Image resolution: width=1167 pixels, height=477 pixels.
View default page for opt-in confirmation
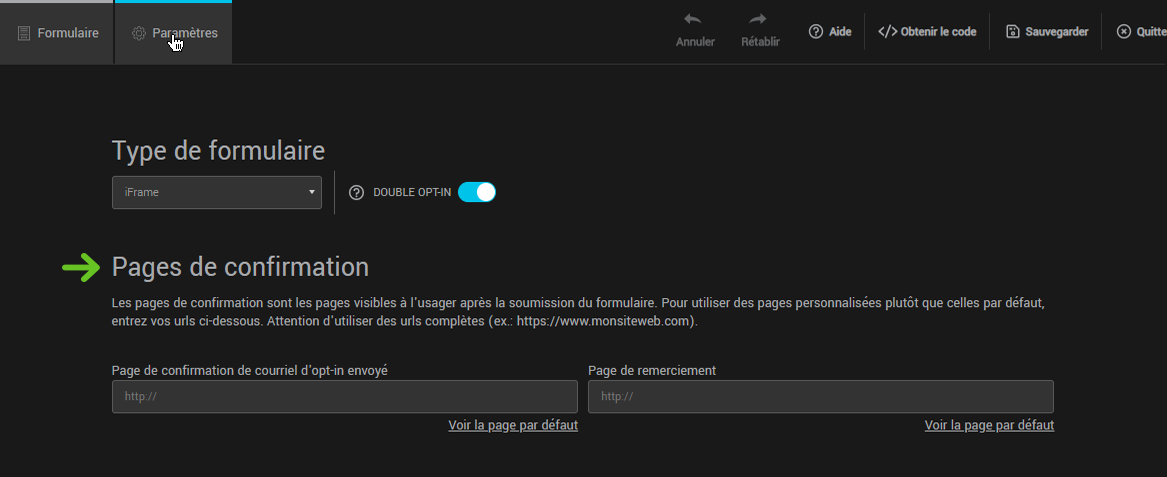(513, 425)
